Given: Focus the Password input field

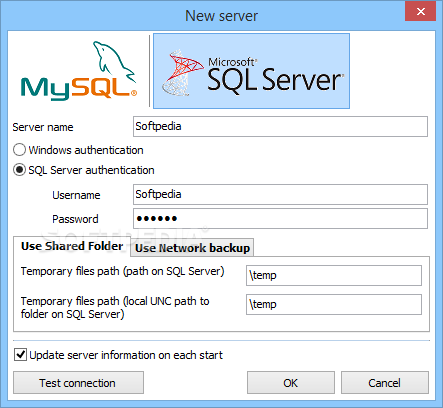Looking at the screenshot, I should pos(280,219).
